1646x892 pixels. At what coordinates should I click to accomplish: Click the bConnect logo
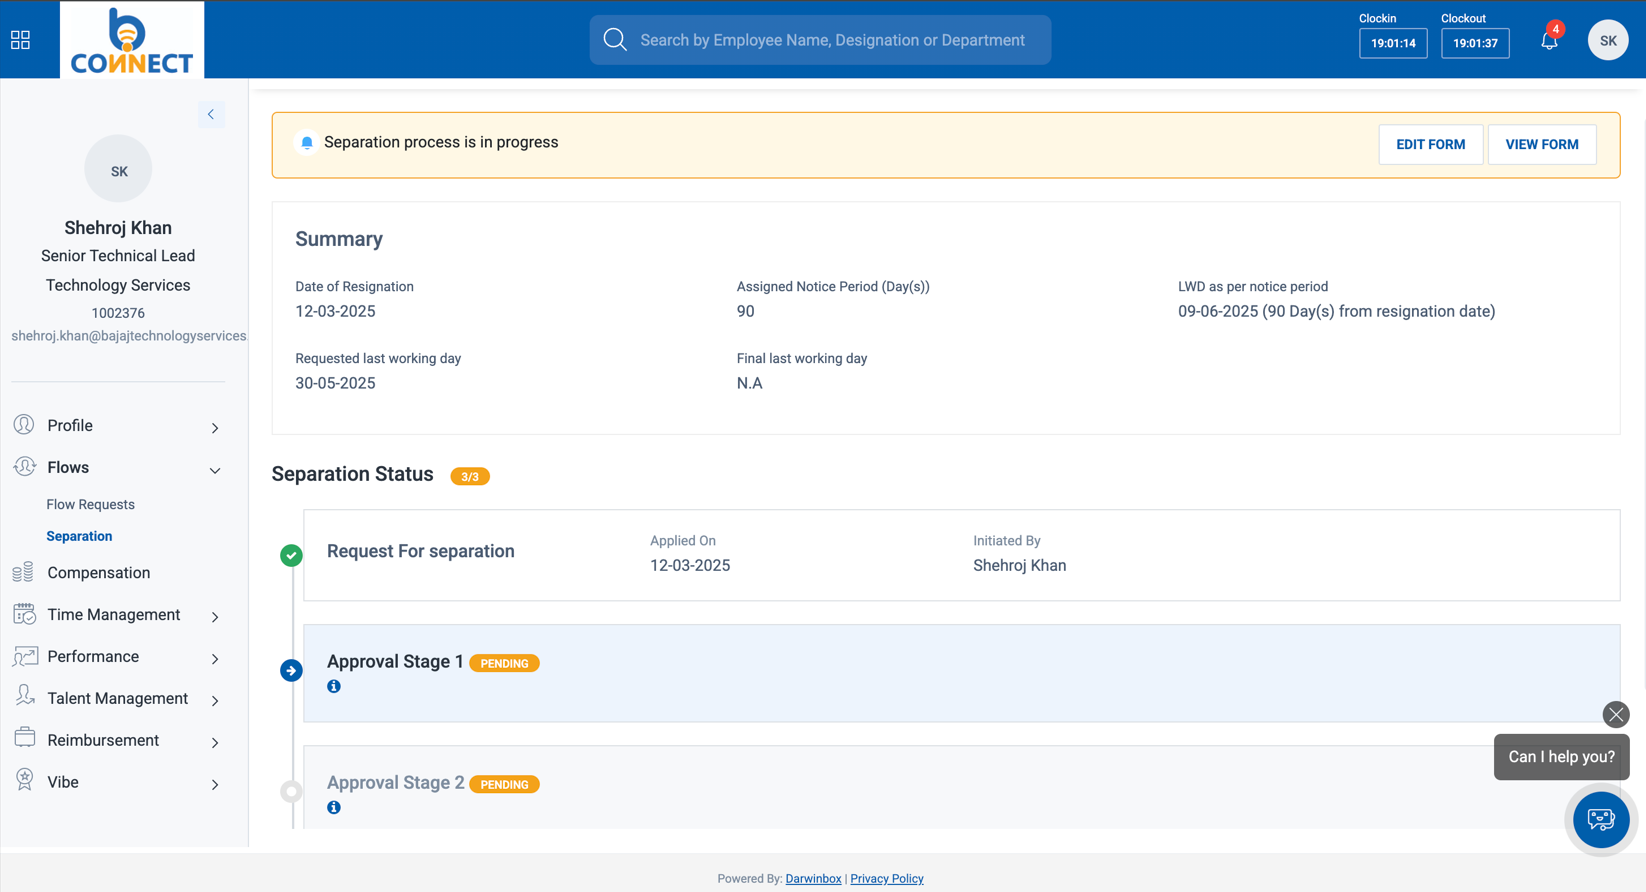(x=132, y=41)
